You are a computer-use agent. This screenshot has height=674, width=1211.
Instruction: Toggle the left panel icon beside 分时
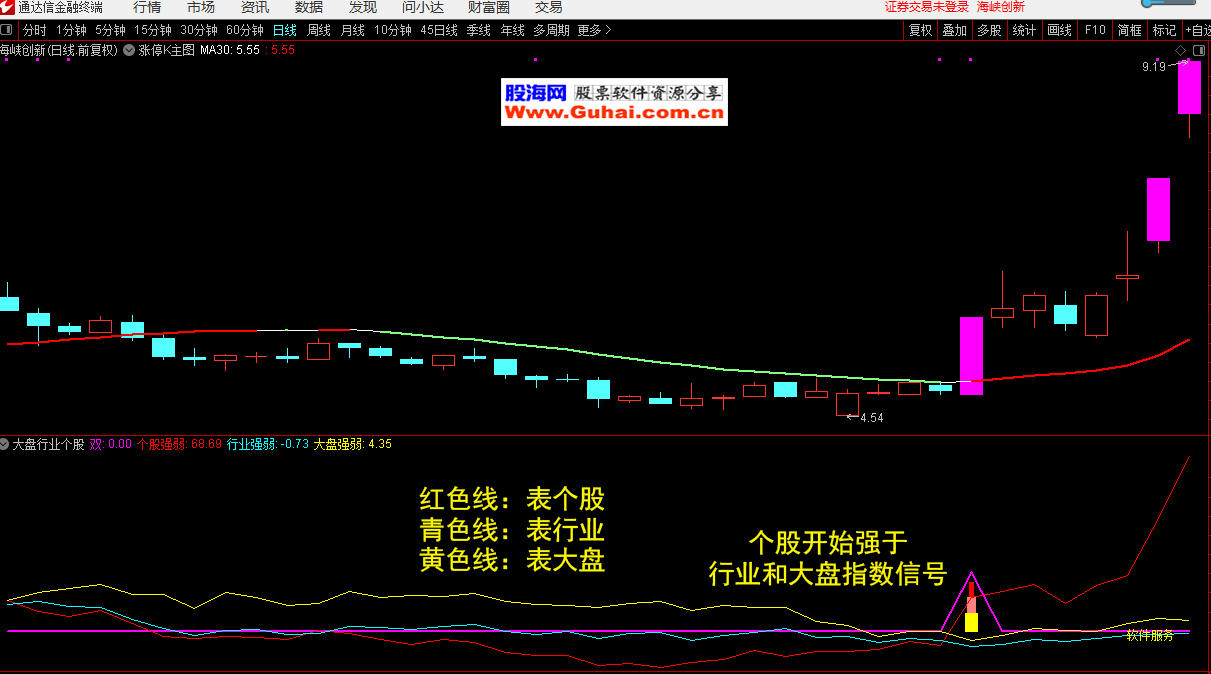pos(8,30)
